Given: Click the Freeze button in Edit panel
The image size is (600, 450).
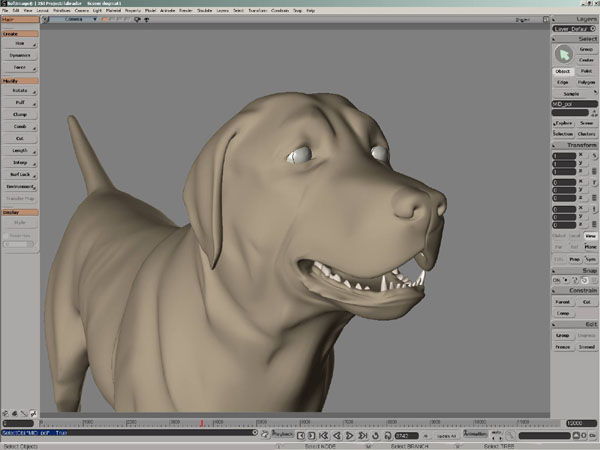Looking at the screenshot, I should coord(562,347).
